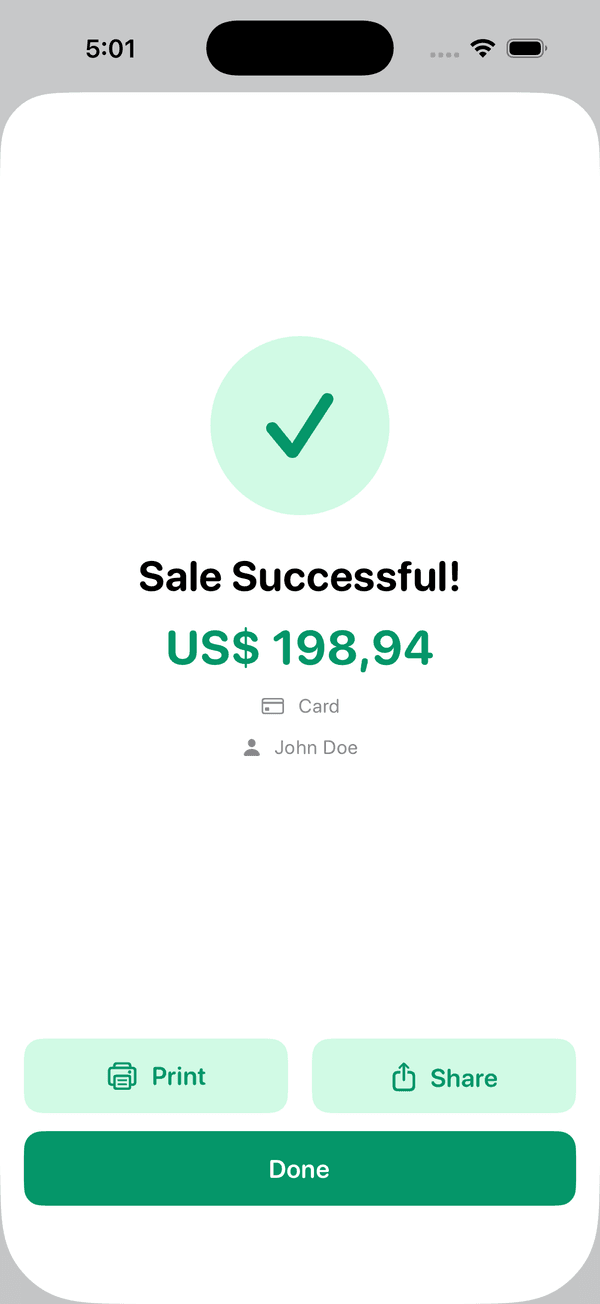Click the Share text label
Screen dimensions: 600x1304
click(464, 1078)
